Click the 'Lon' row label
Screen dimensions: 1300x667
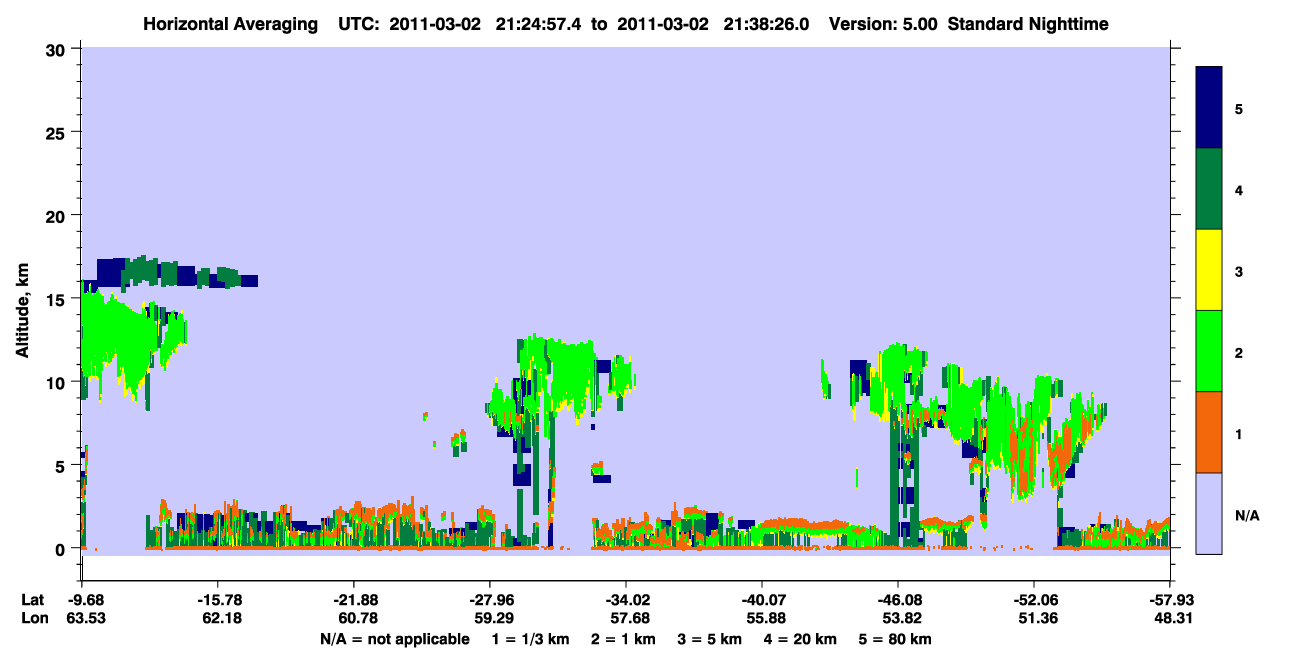point(33,619)
